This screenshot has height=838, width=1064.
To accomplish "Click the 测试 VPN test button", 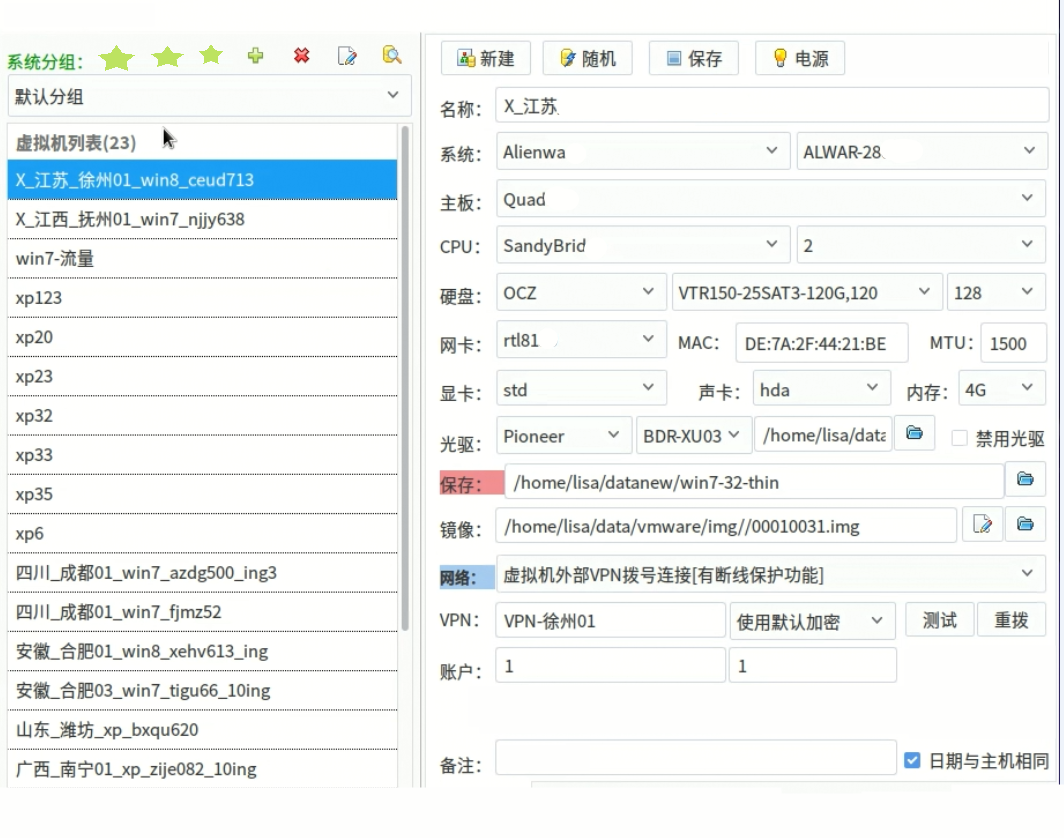I will click(x=939, y=620).
